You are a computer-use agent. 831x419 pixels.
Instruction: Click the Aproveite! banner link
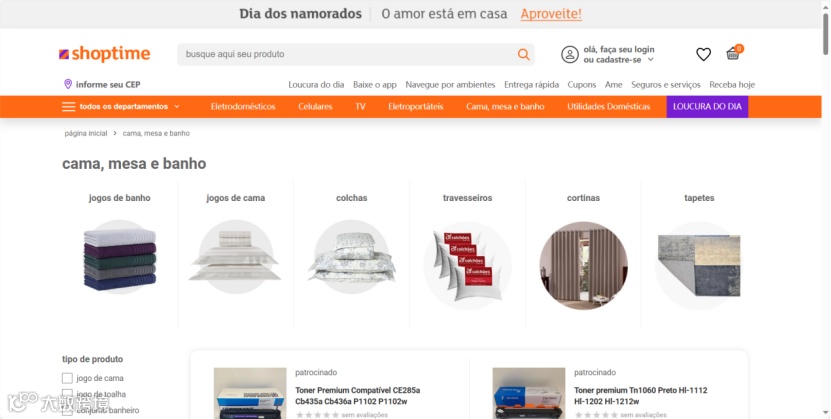click(551, 14)
